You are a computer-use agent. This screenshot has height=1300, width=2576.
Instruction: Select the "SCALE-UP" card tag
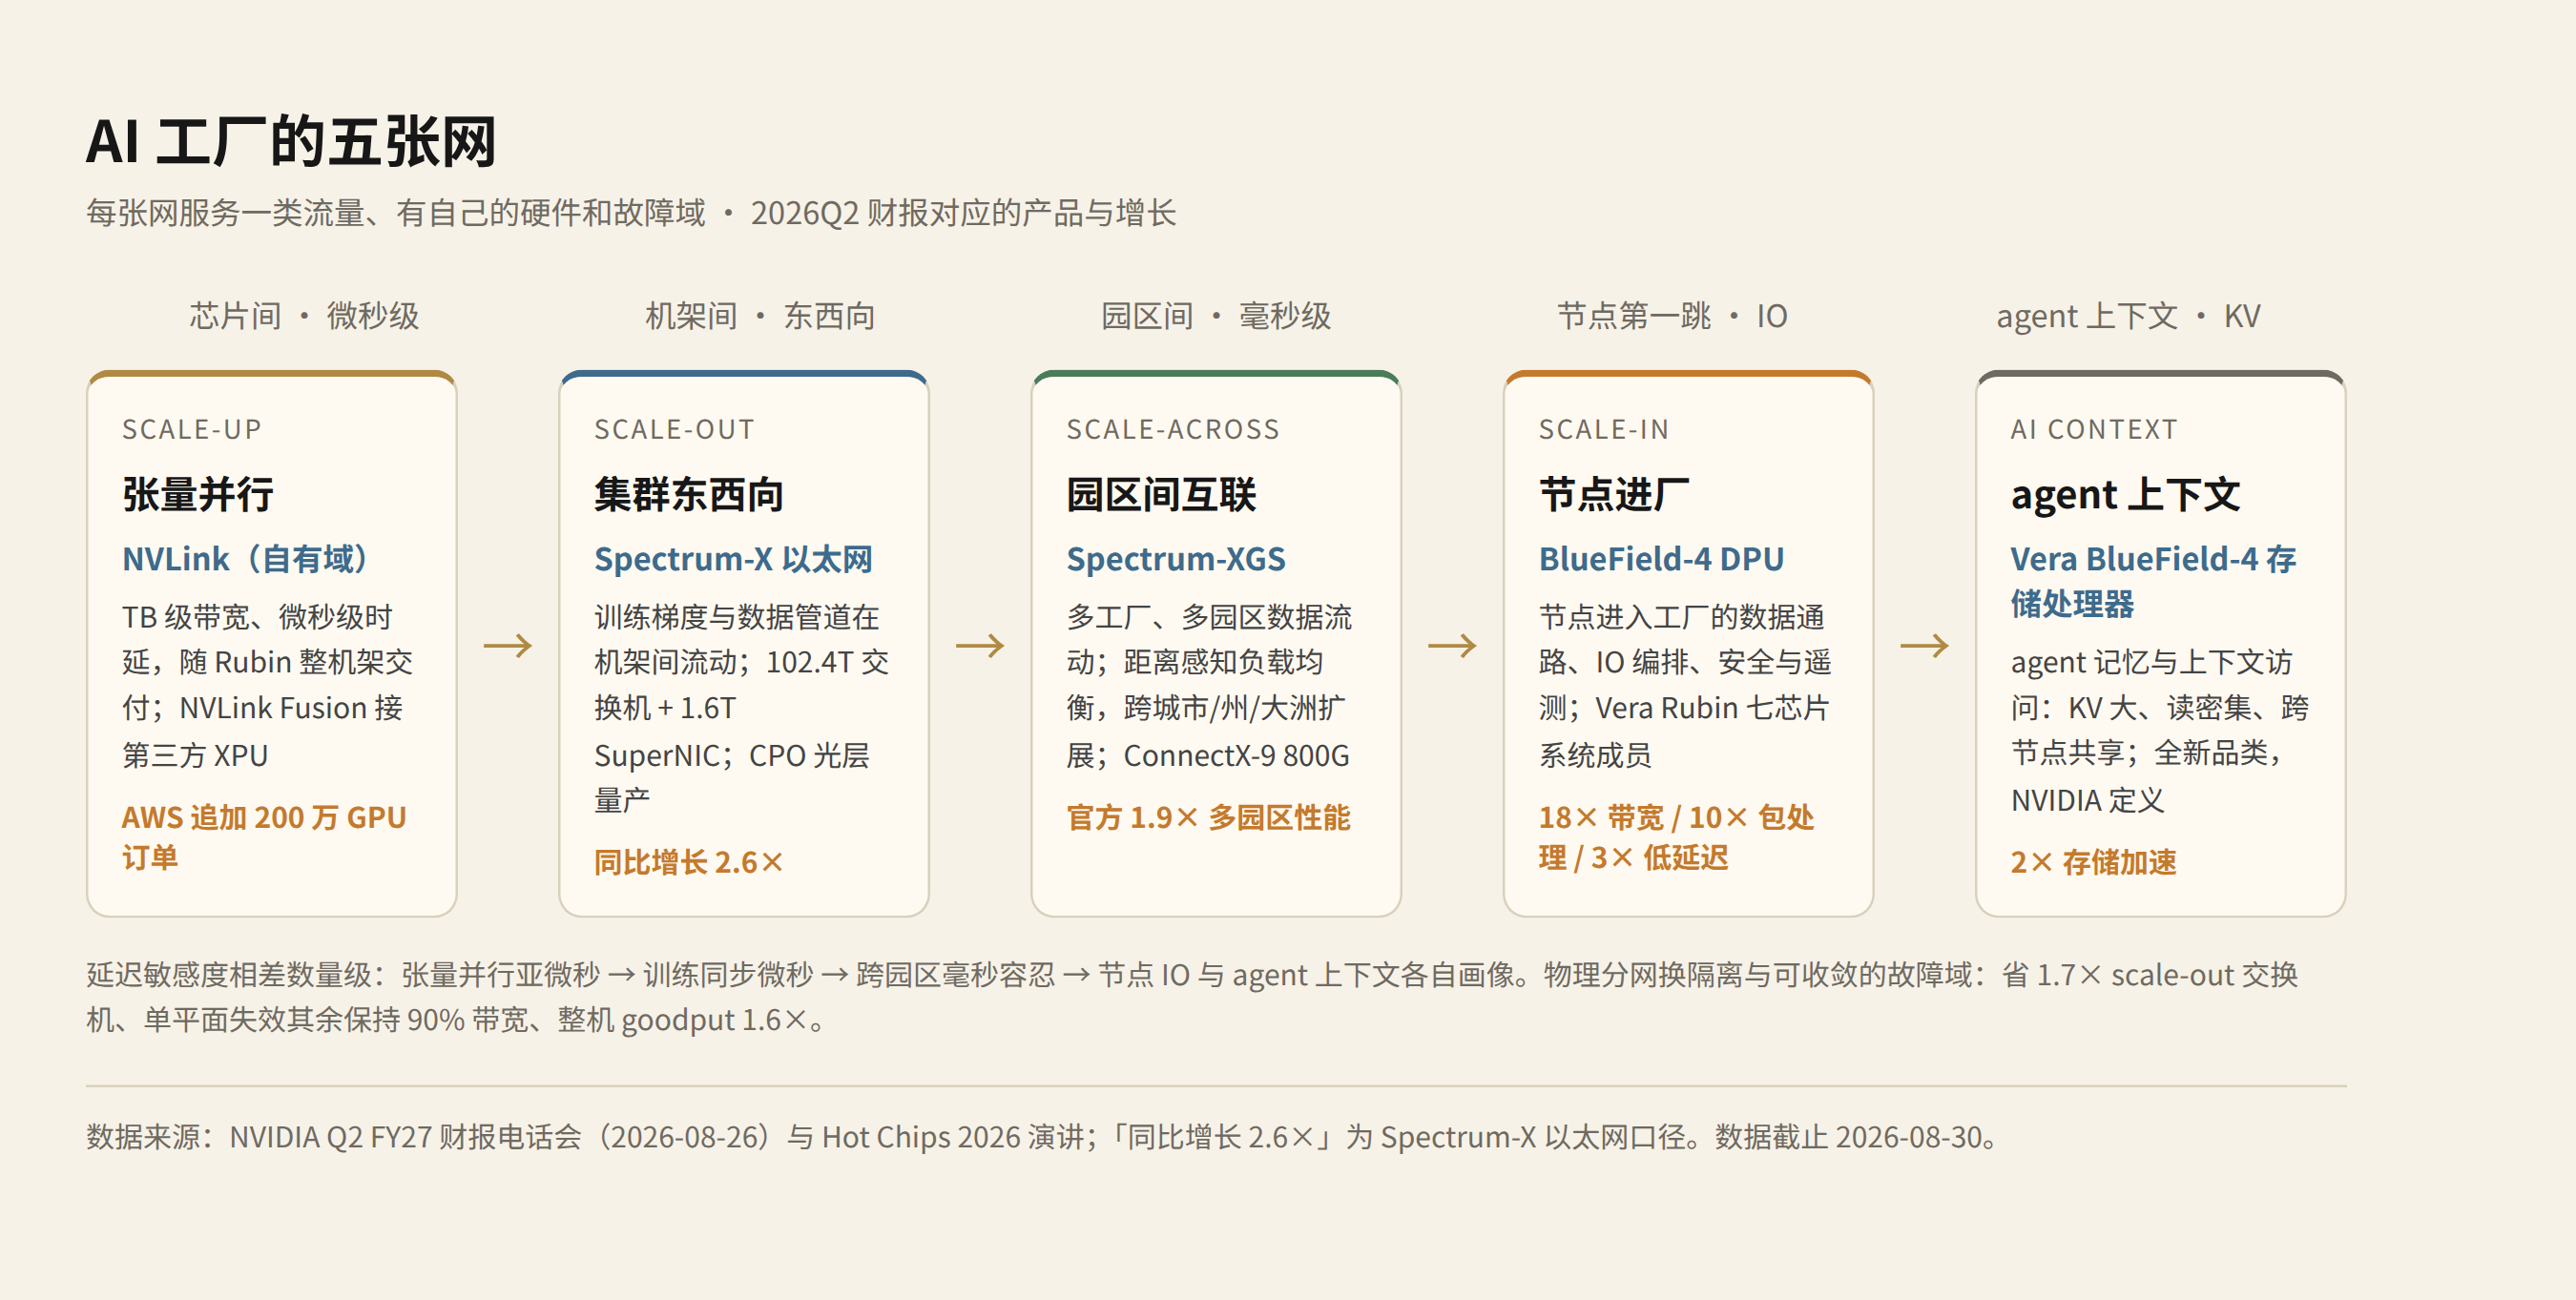tap(192, 430)
